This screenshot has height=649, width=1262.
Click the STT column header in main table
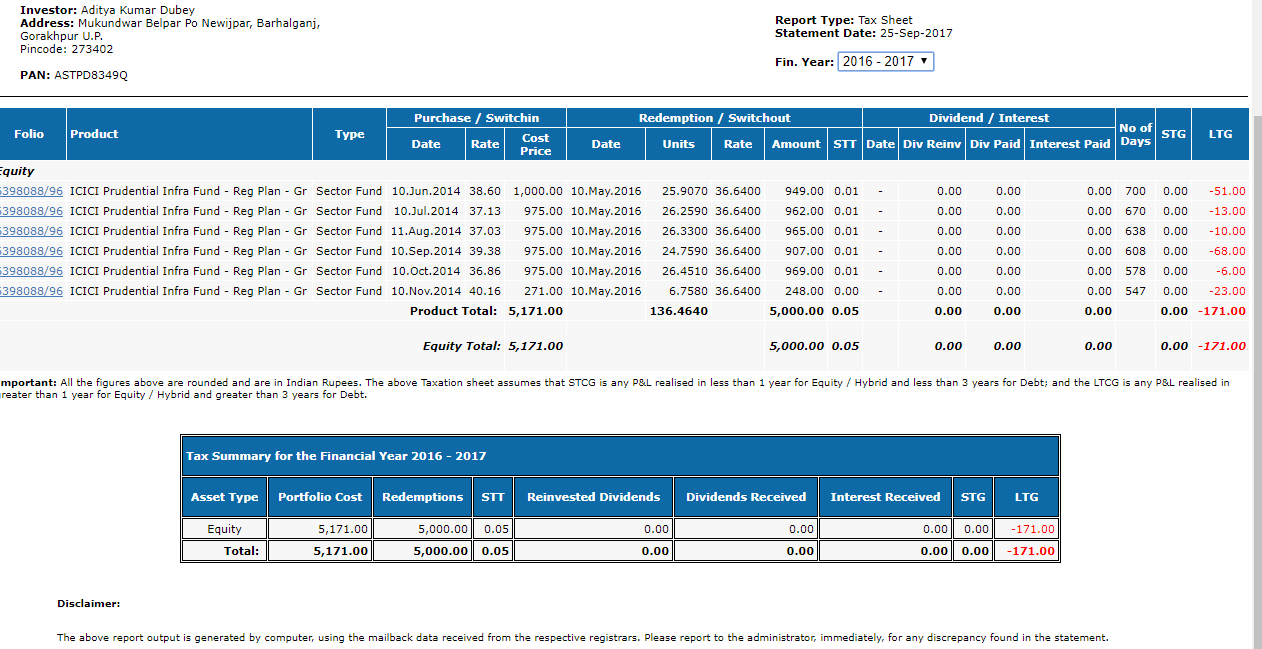point(845,144)
